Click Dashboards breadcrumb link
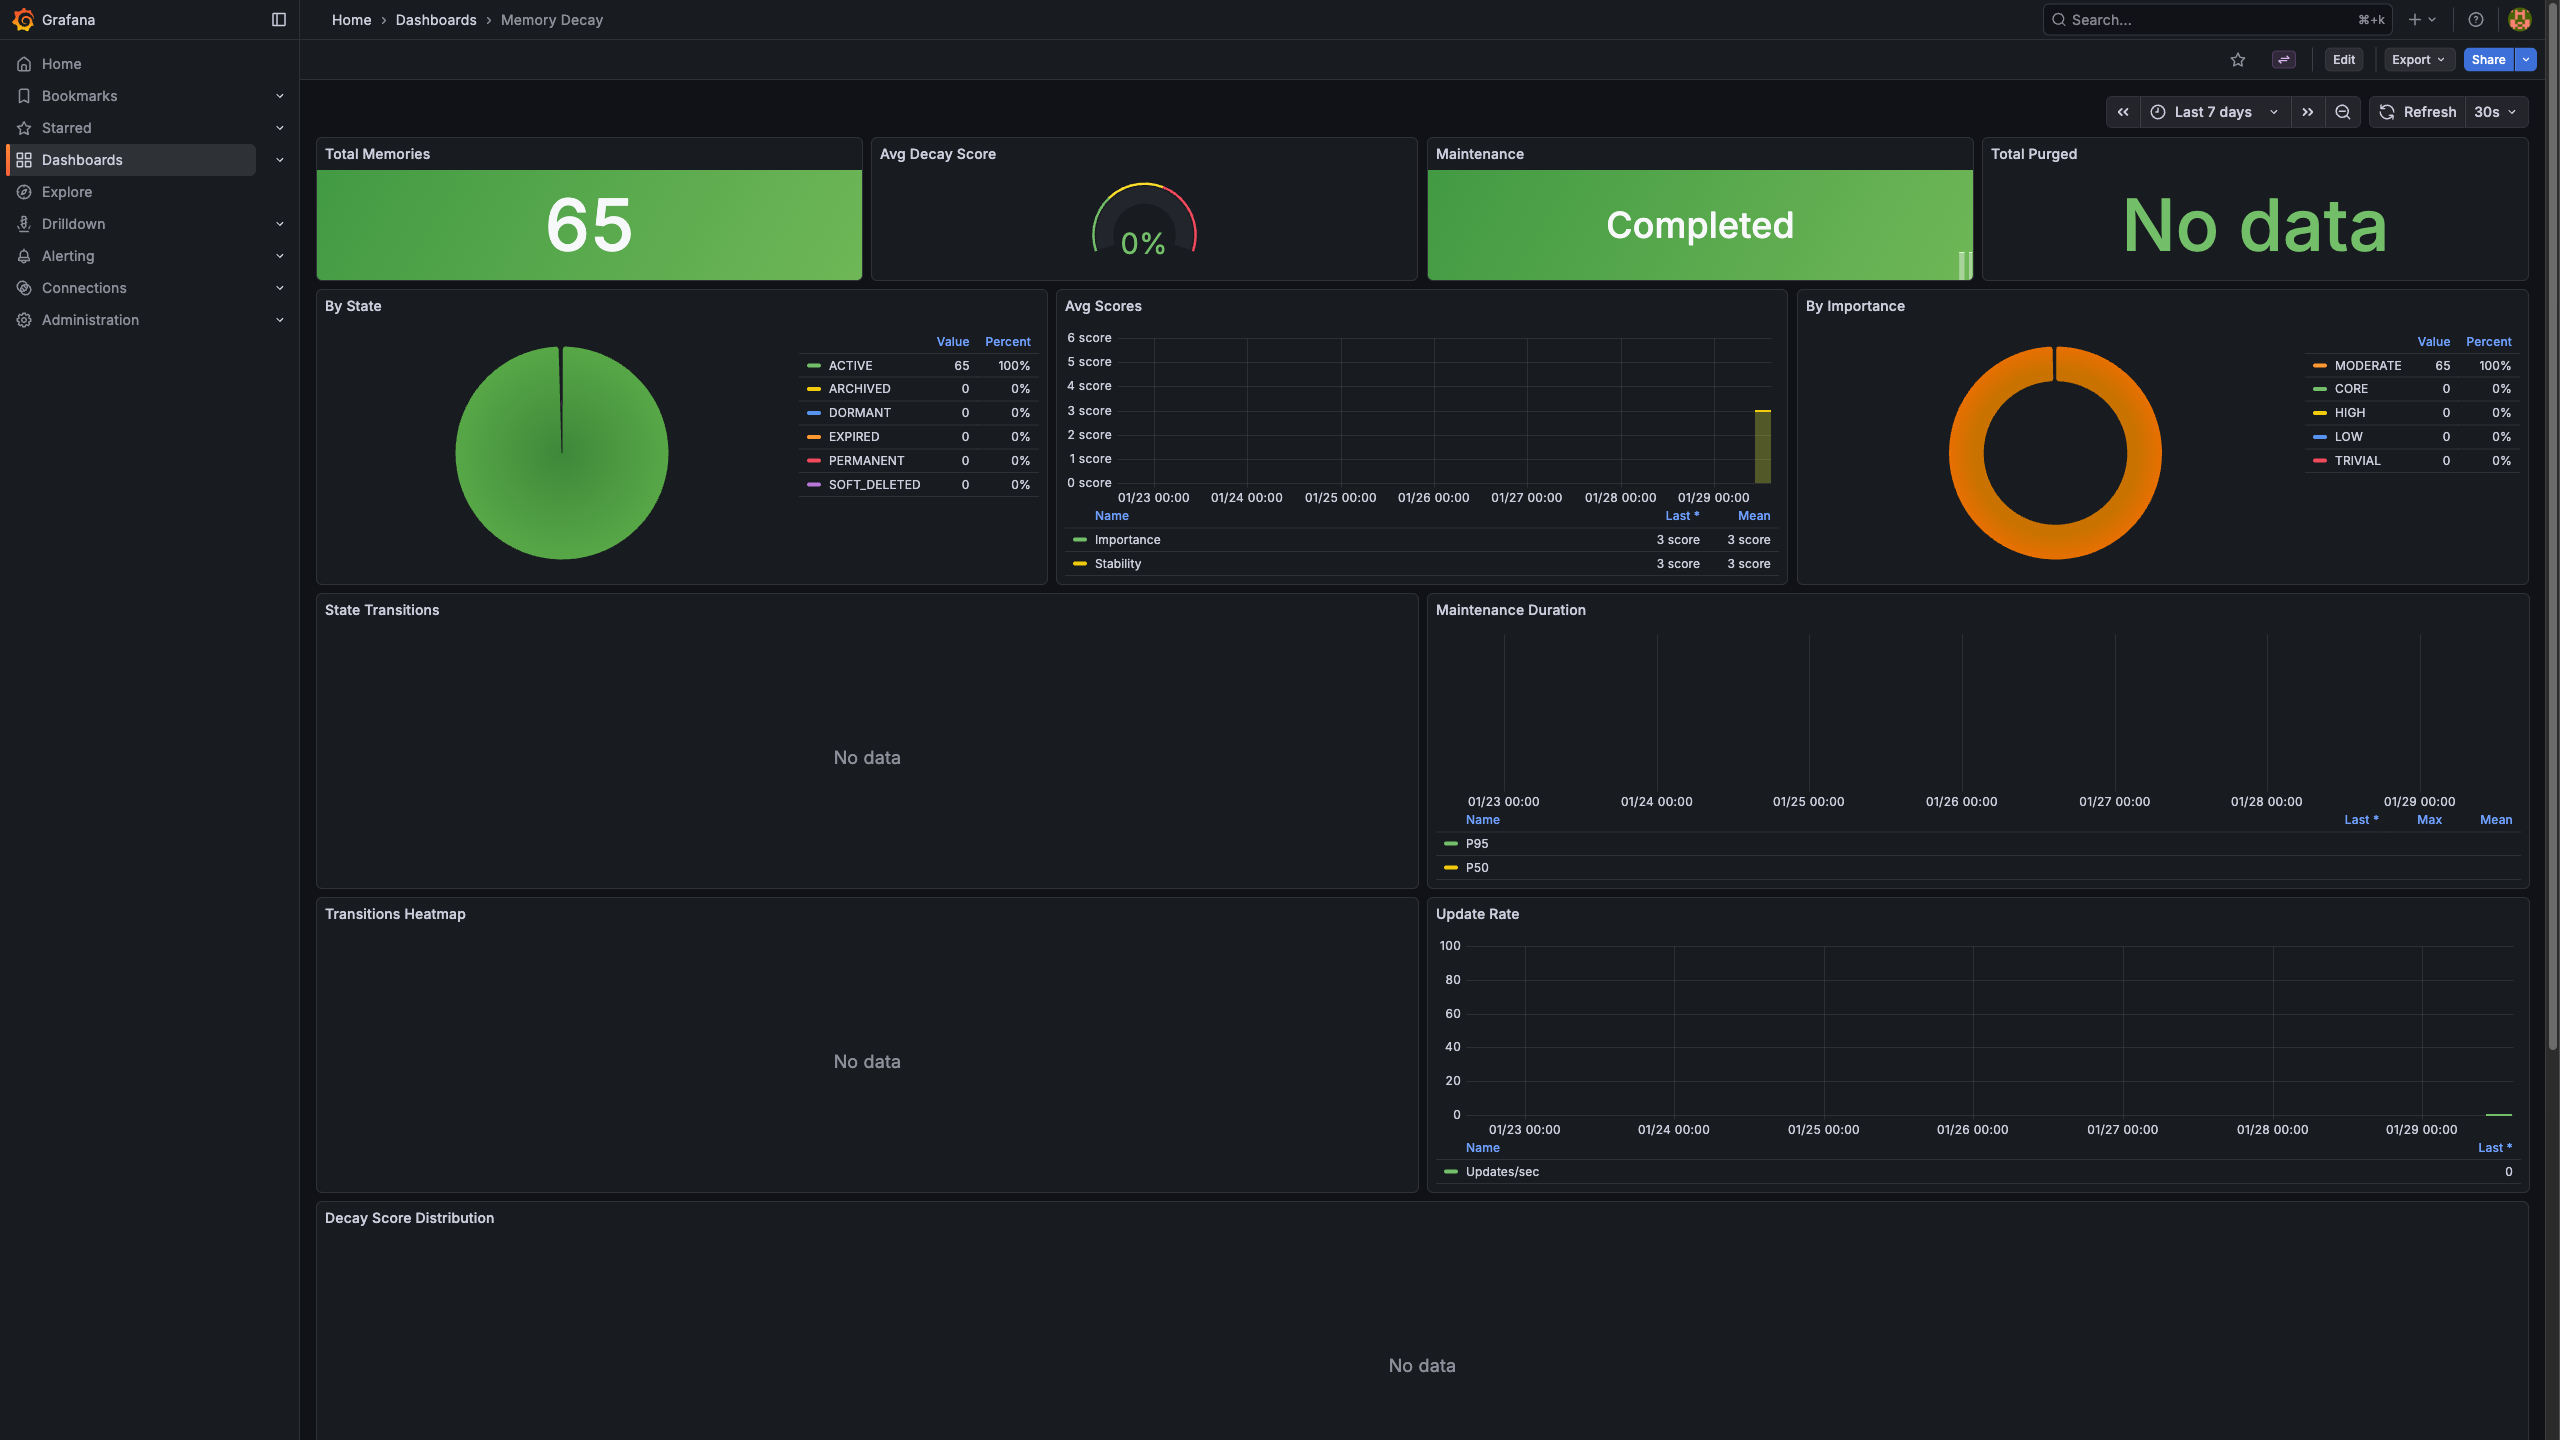This screenshot has width=2560, height=1440. [x=436, y=20]
